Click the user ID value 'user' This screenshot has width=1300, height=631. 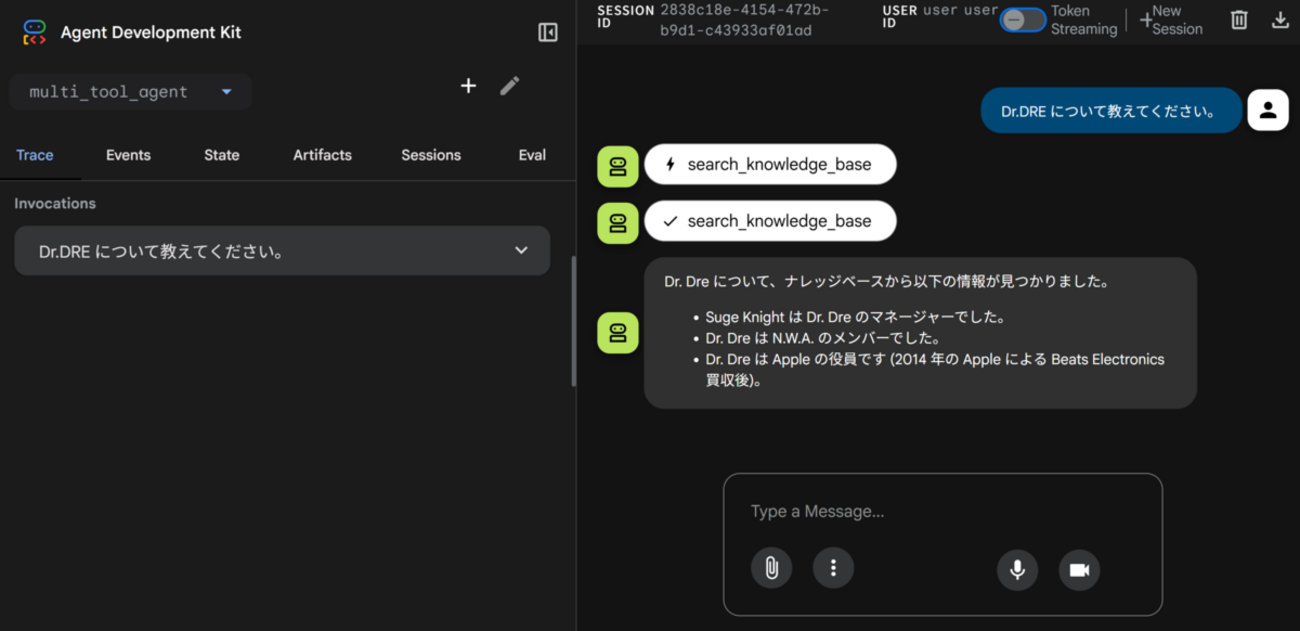(960, 10)
